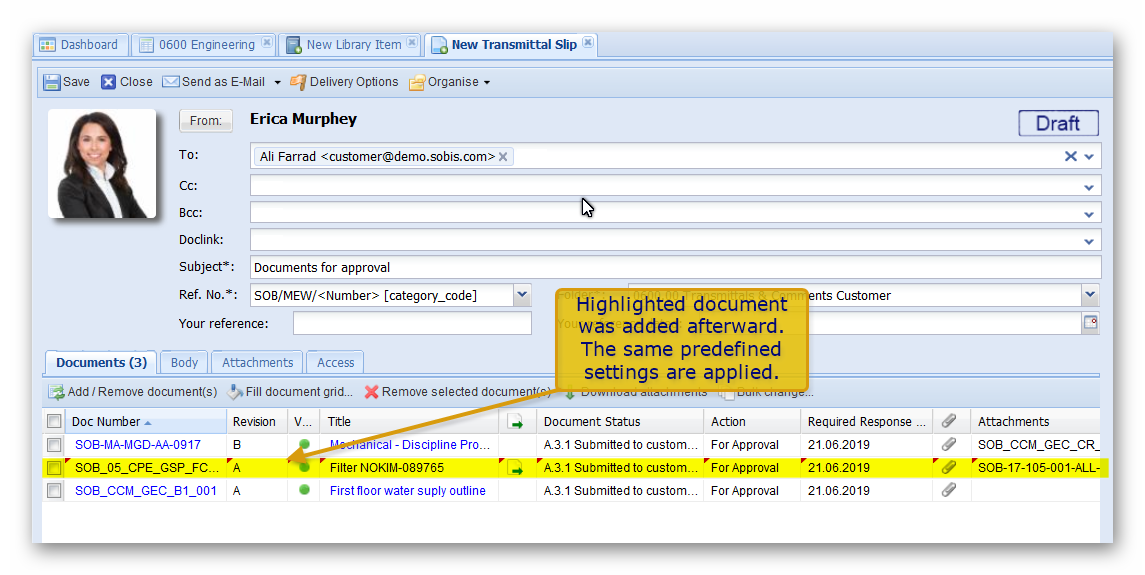The height and width of the screenshot is (575, 1145).
Task: Expand the Doclink field dropdown
Action: (1089, 241)
